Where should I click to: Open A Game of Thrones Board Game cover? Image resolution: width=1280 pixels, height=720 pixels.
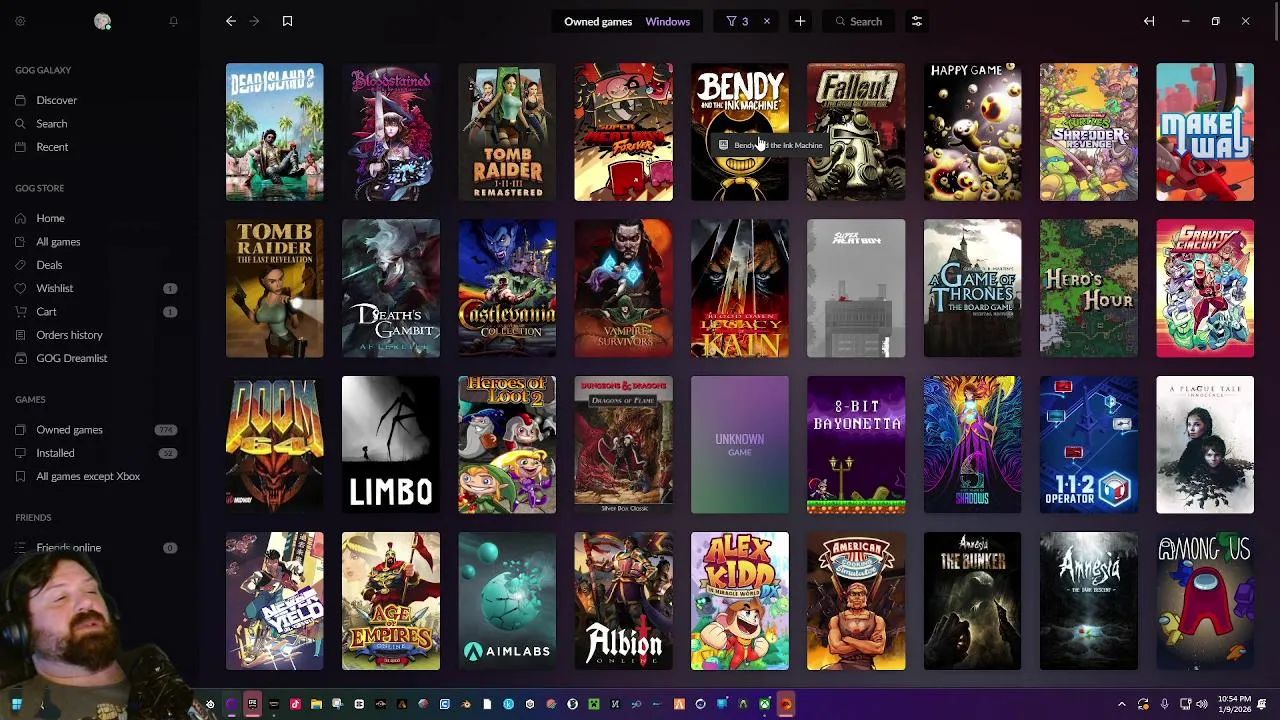[x=973, y=288]
